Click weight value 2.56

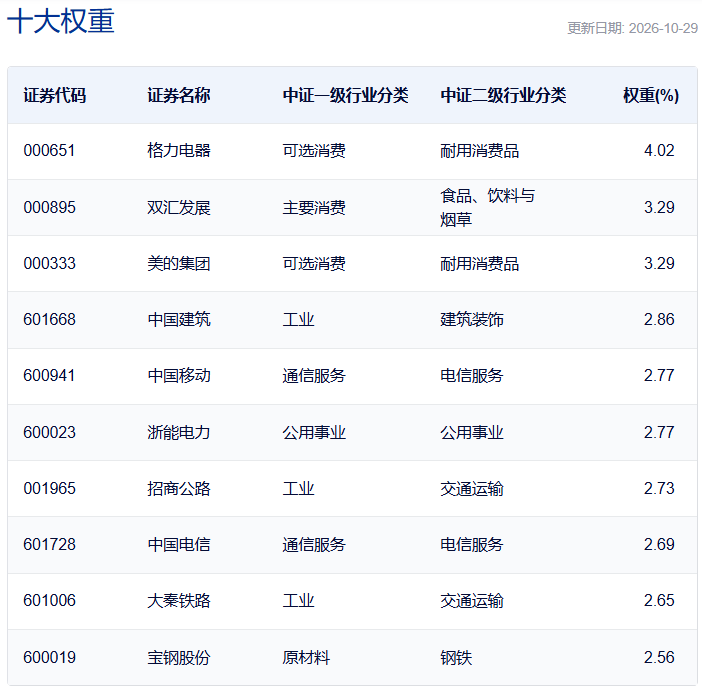pos(659,657)
